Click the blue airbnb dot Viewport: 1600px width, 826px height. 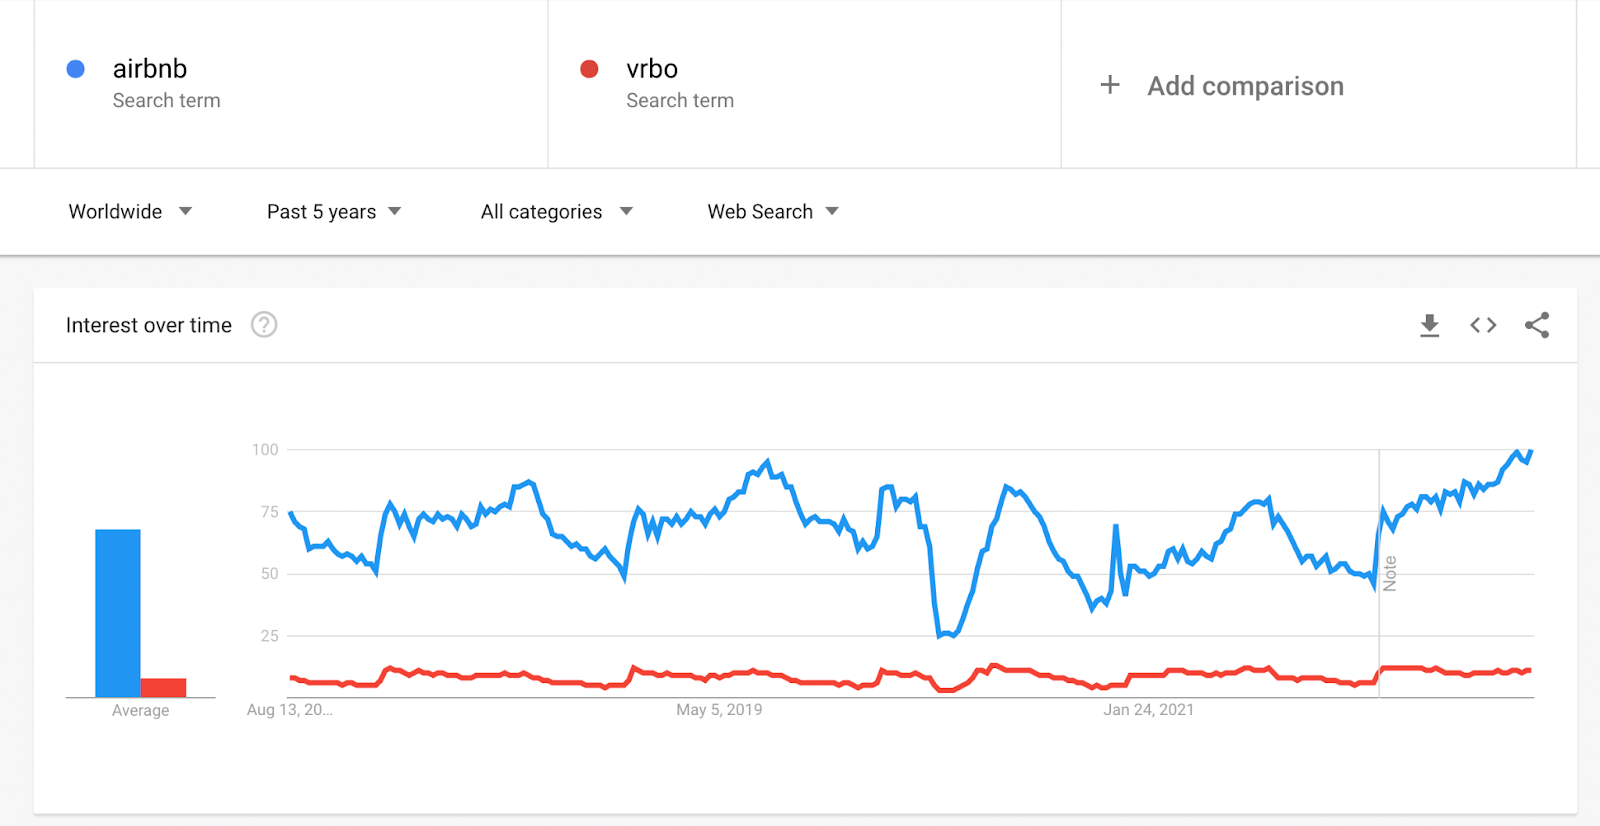click(75, 69)
